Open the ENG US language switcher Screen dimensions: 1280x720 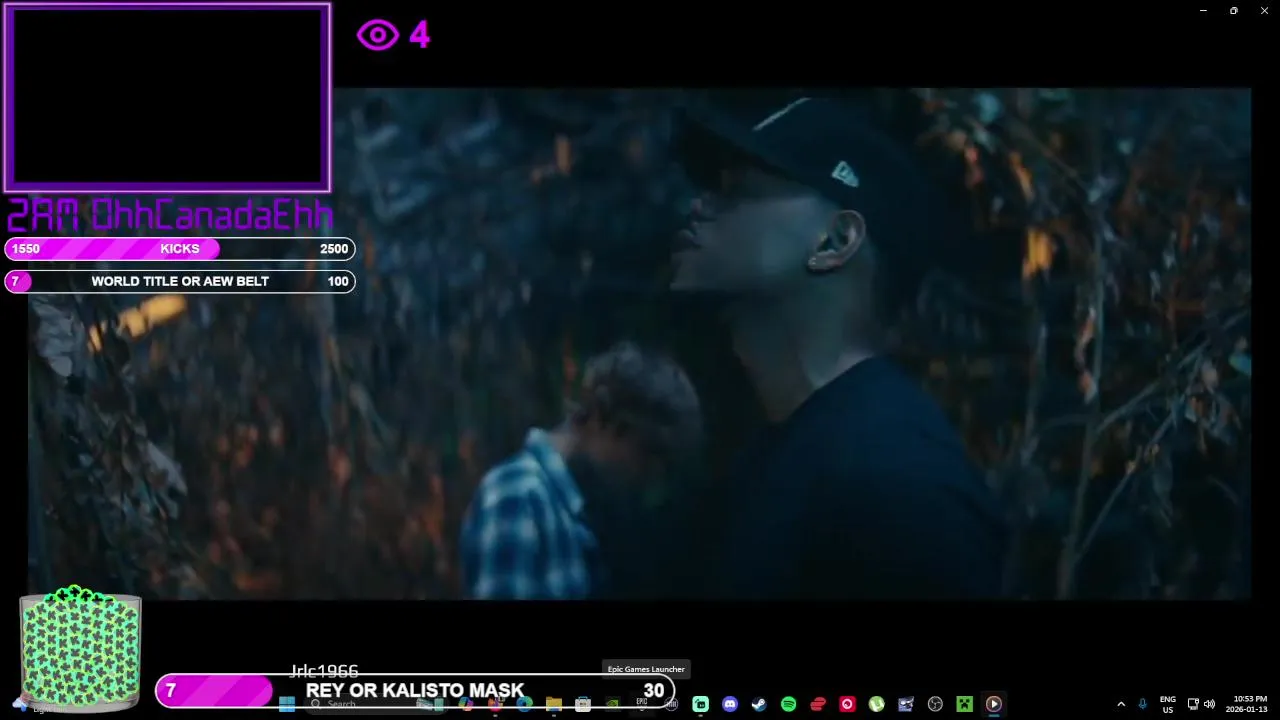(x=1167, y=704)
